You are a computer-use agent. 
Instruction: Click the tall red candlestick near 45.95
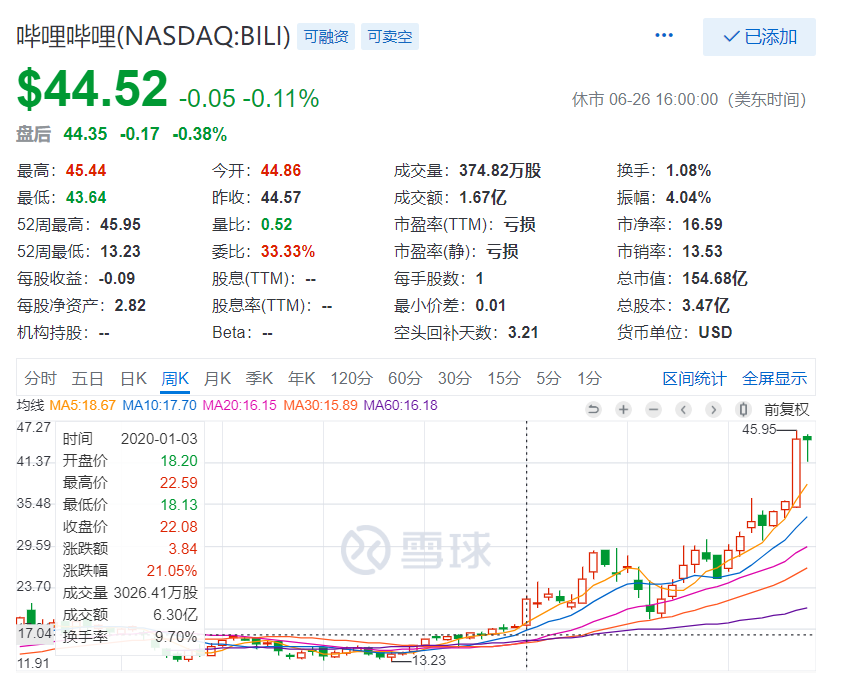(796, 472)
